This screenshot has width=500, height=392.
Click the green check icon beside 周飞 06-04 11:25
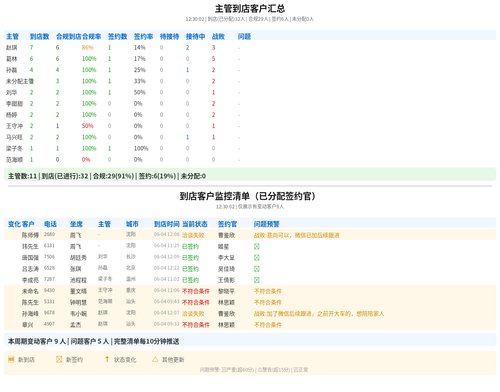coord(256,246)
